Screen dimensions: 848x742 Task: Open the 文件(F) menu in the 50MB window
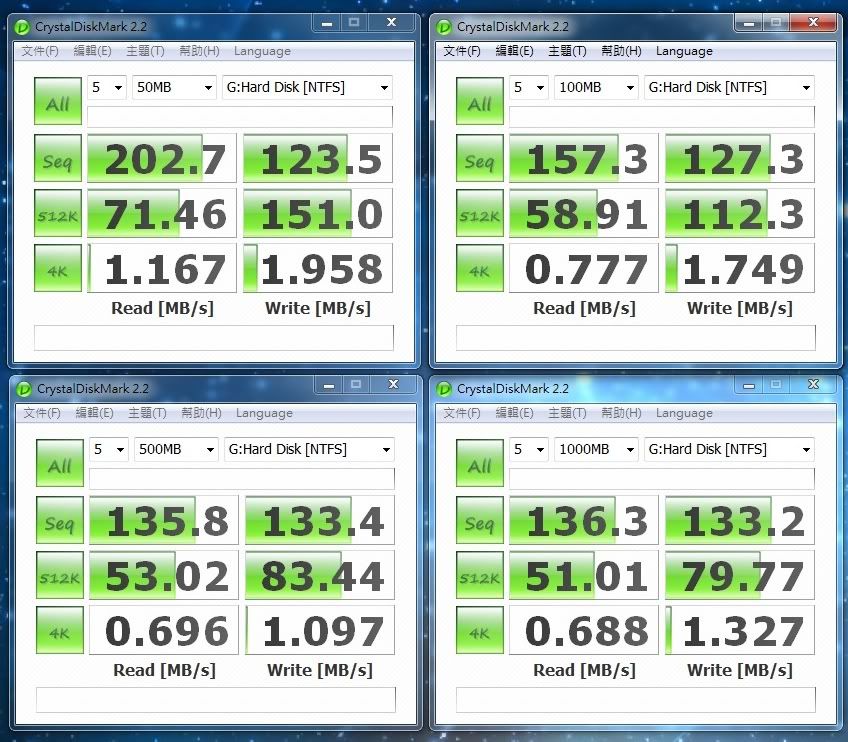tap(40, 51)
